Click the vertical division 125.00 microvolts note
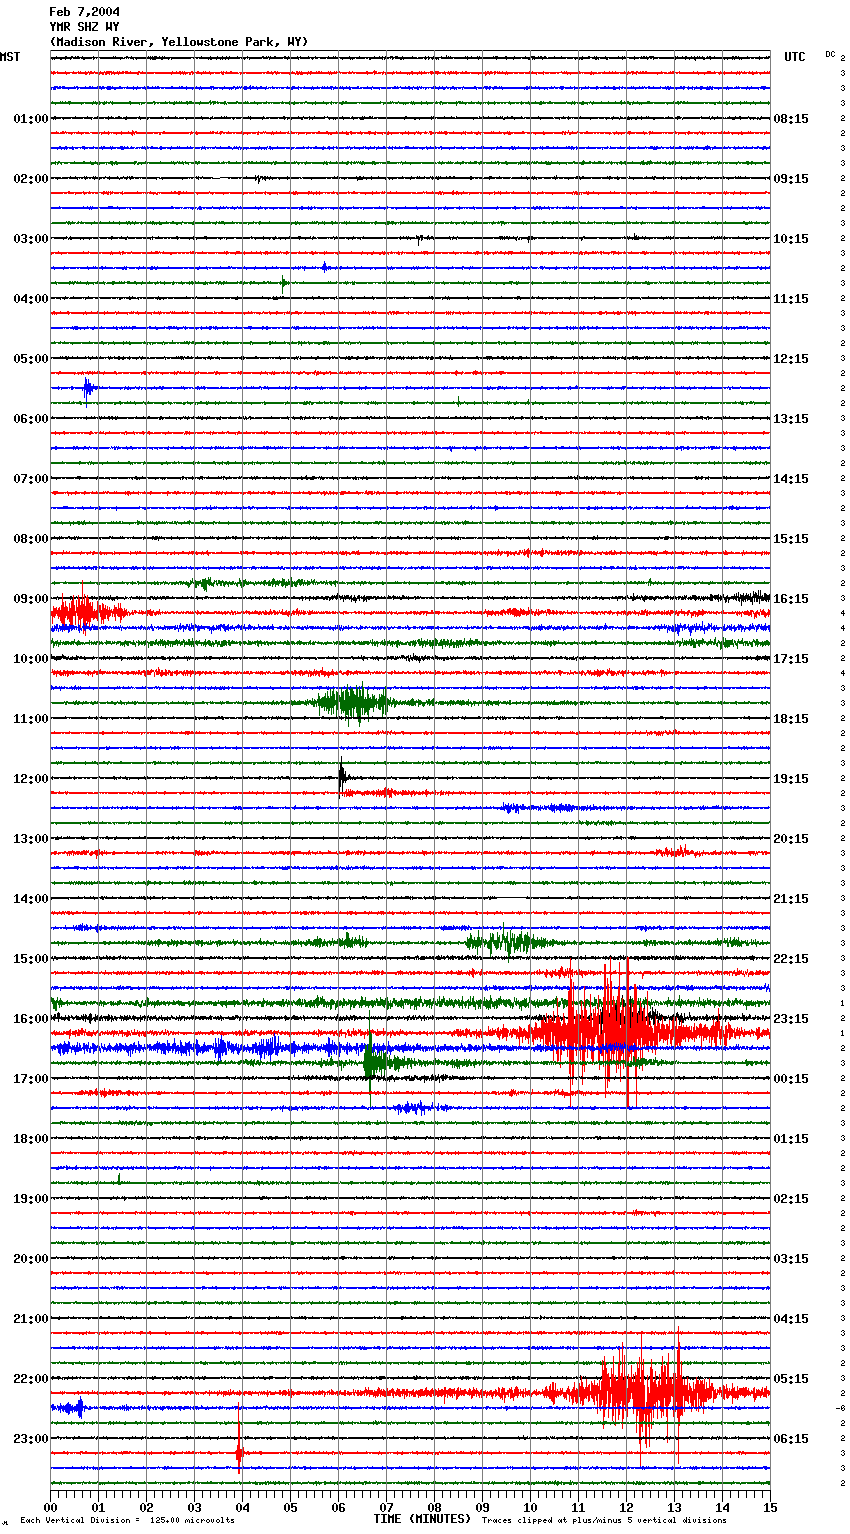 click(x=127, y=1520)
